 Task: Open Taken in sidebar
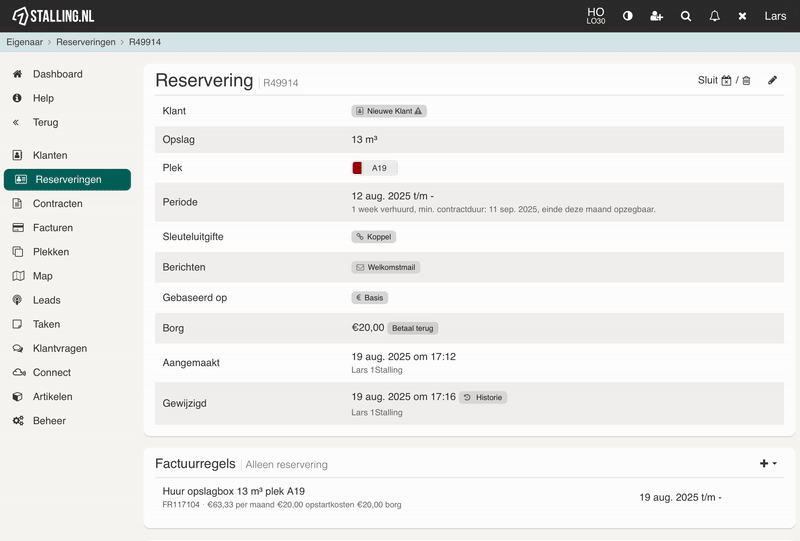tap(46, 324)
